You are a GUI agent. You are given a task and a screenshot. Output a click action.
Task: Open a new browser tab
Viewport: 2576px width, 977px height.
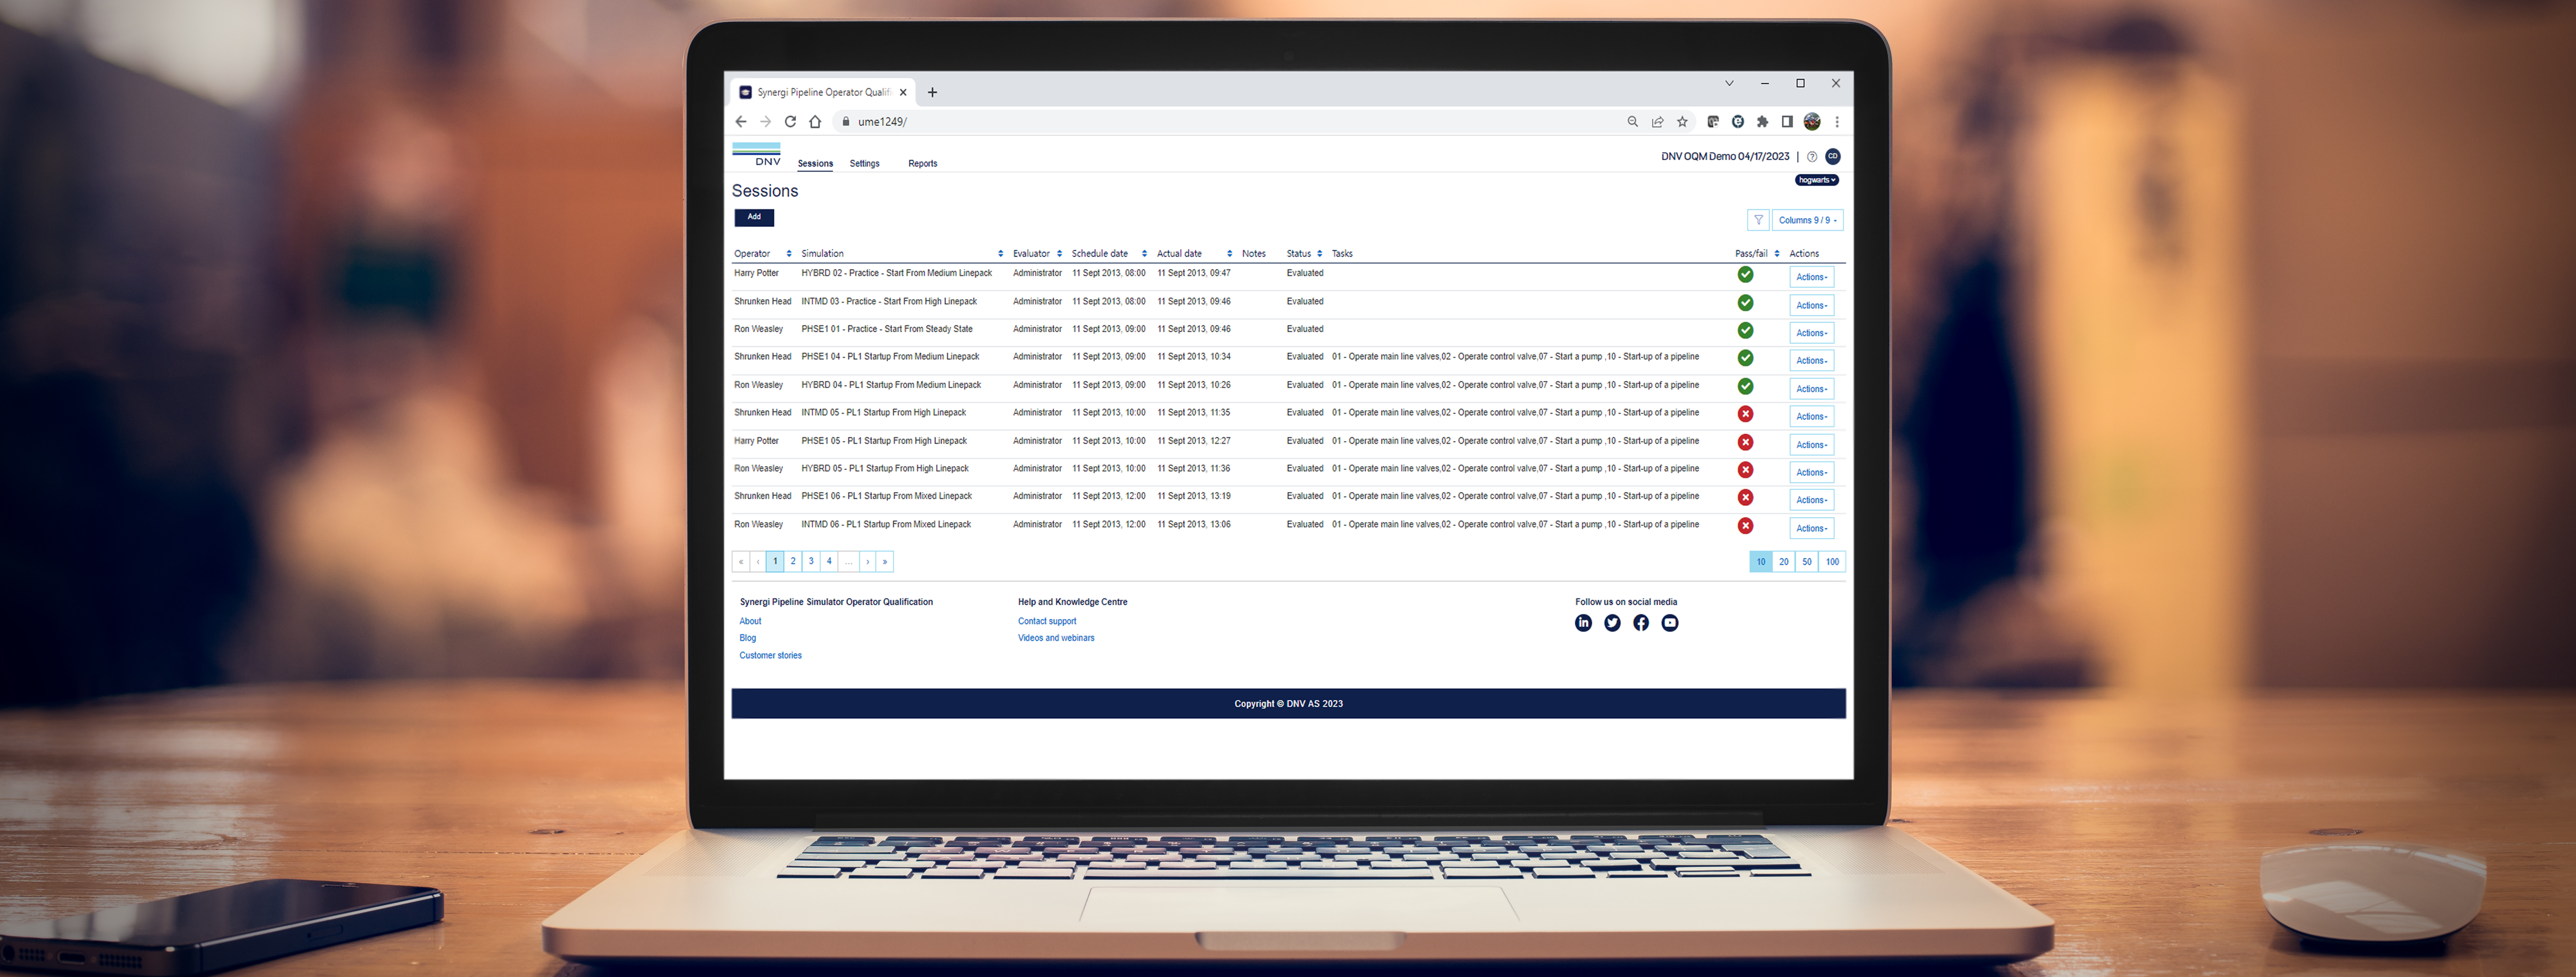932,92
